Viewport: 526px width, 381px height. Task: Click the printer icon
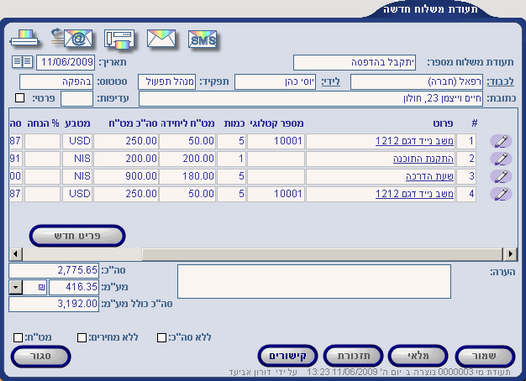coord(24,38)
